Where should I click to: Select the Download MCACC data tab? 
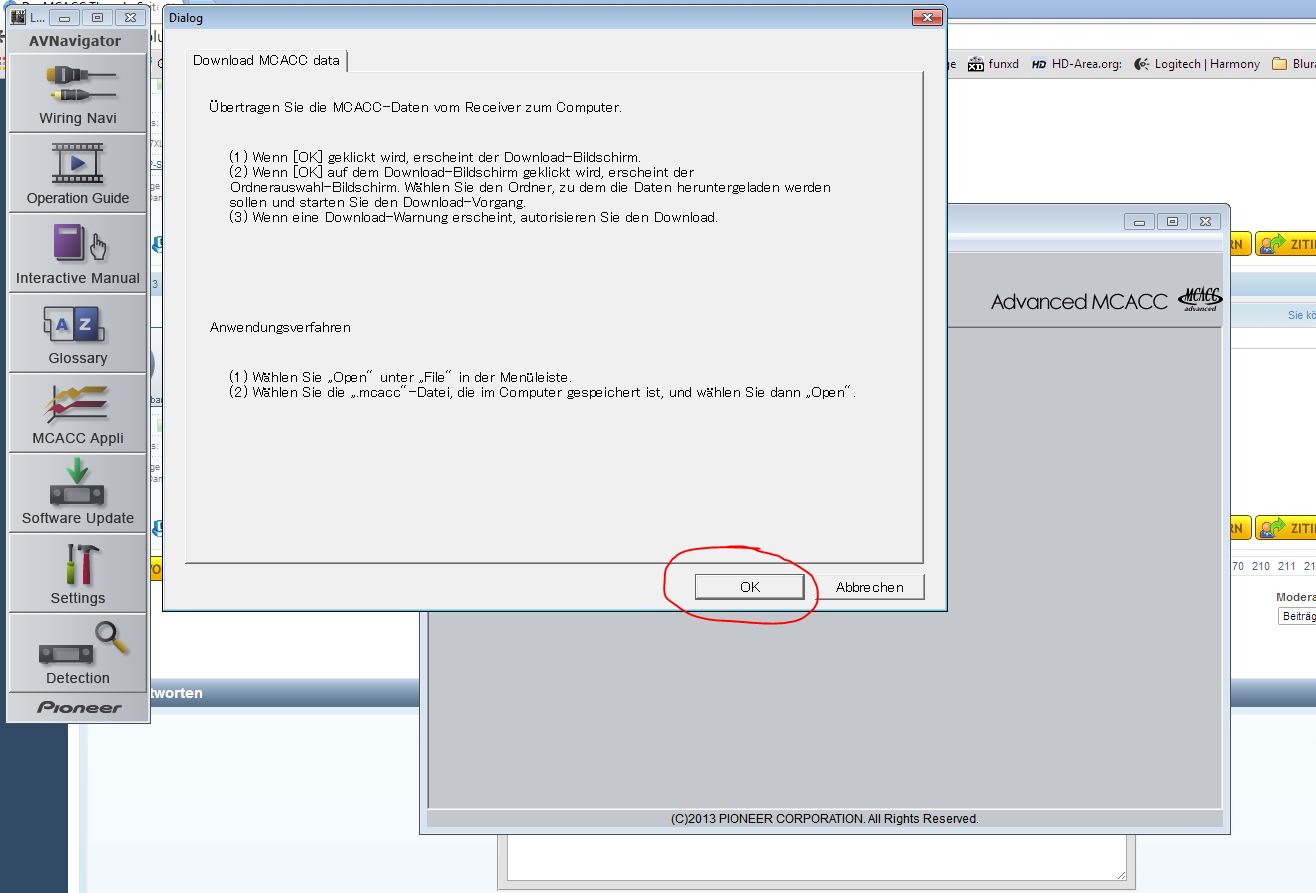(x=267, y=60)
